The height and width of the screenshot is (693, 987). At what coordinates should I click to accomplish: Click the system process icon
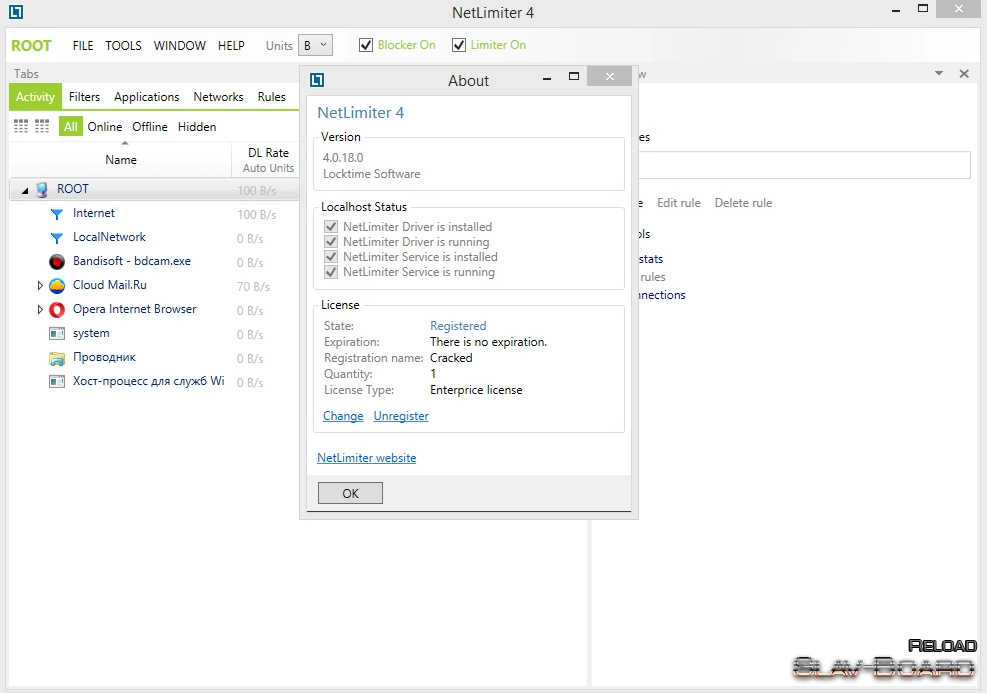tap(57, 334)
